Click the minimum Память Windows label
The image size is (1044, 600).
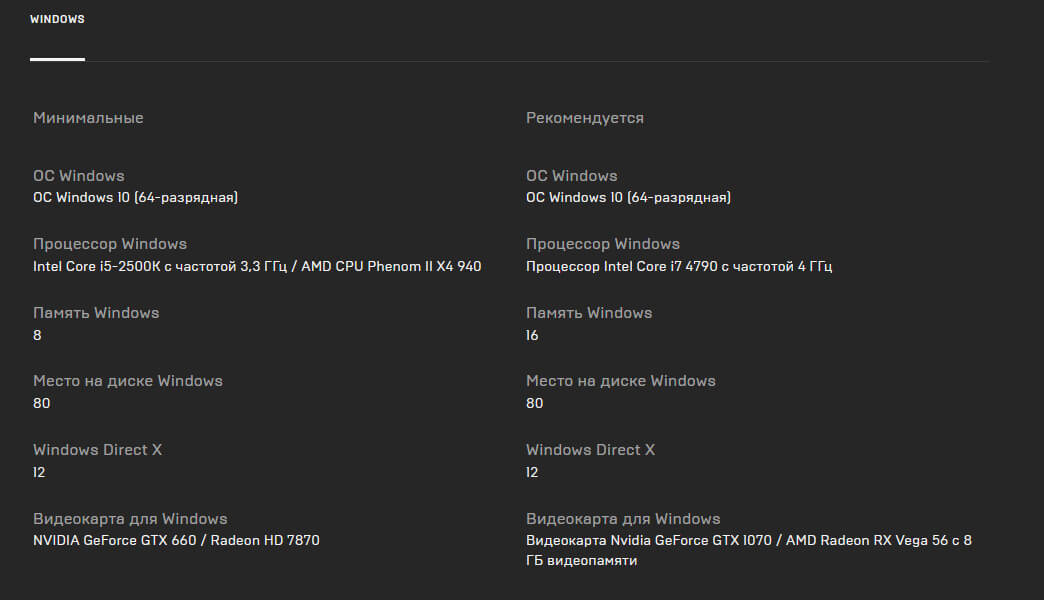97,313
